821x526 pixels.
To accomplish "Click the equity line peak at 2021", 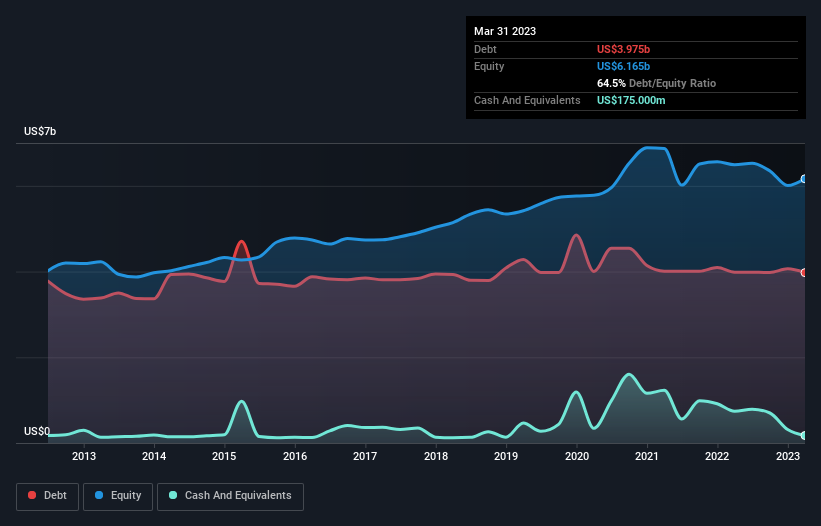I will coord(649,148).
